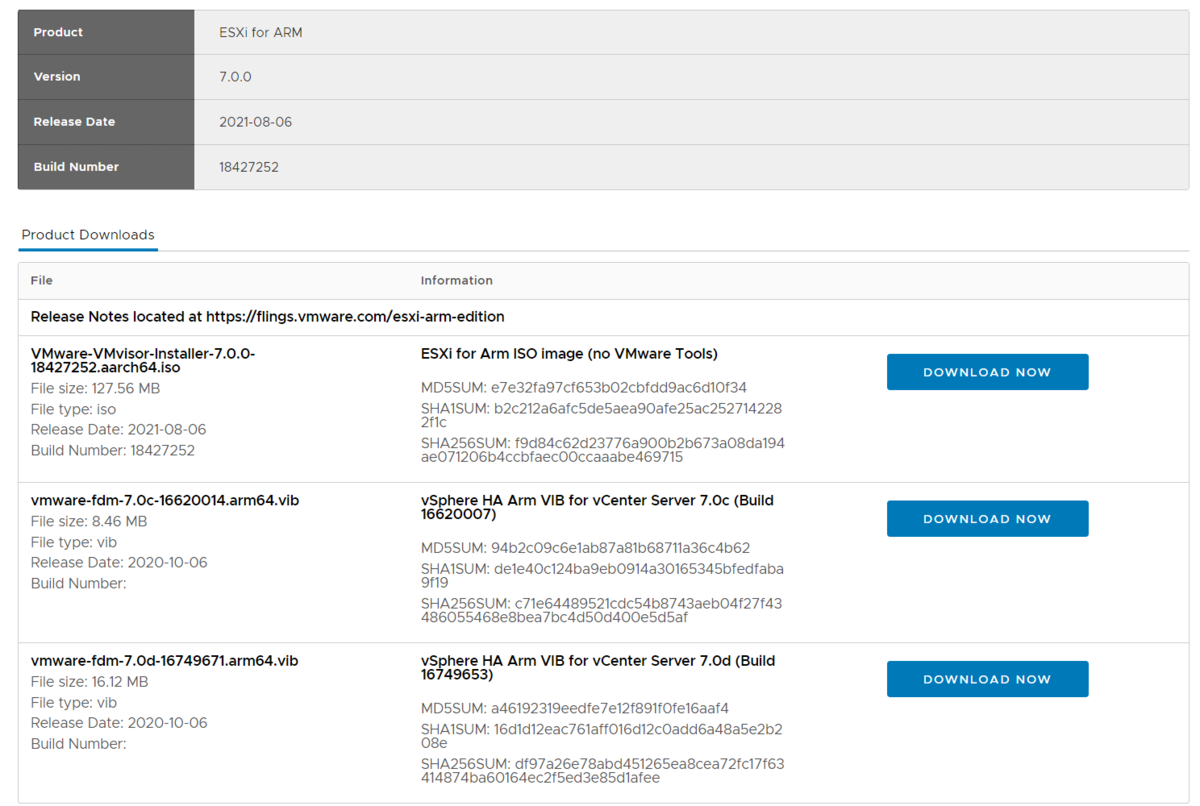Click 'Build Number: 18427252' under the ISO file
The width and height of the screenshot is (1200, 806).
click(113, 451)
